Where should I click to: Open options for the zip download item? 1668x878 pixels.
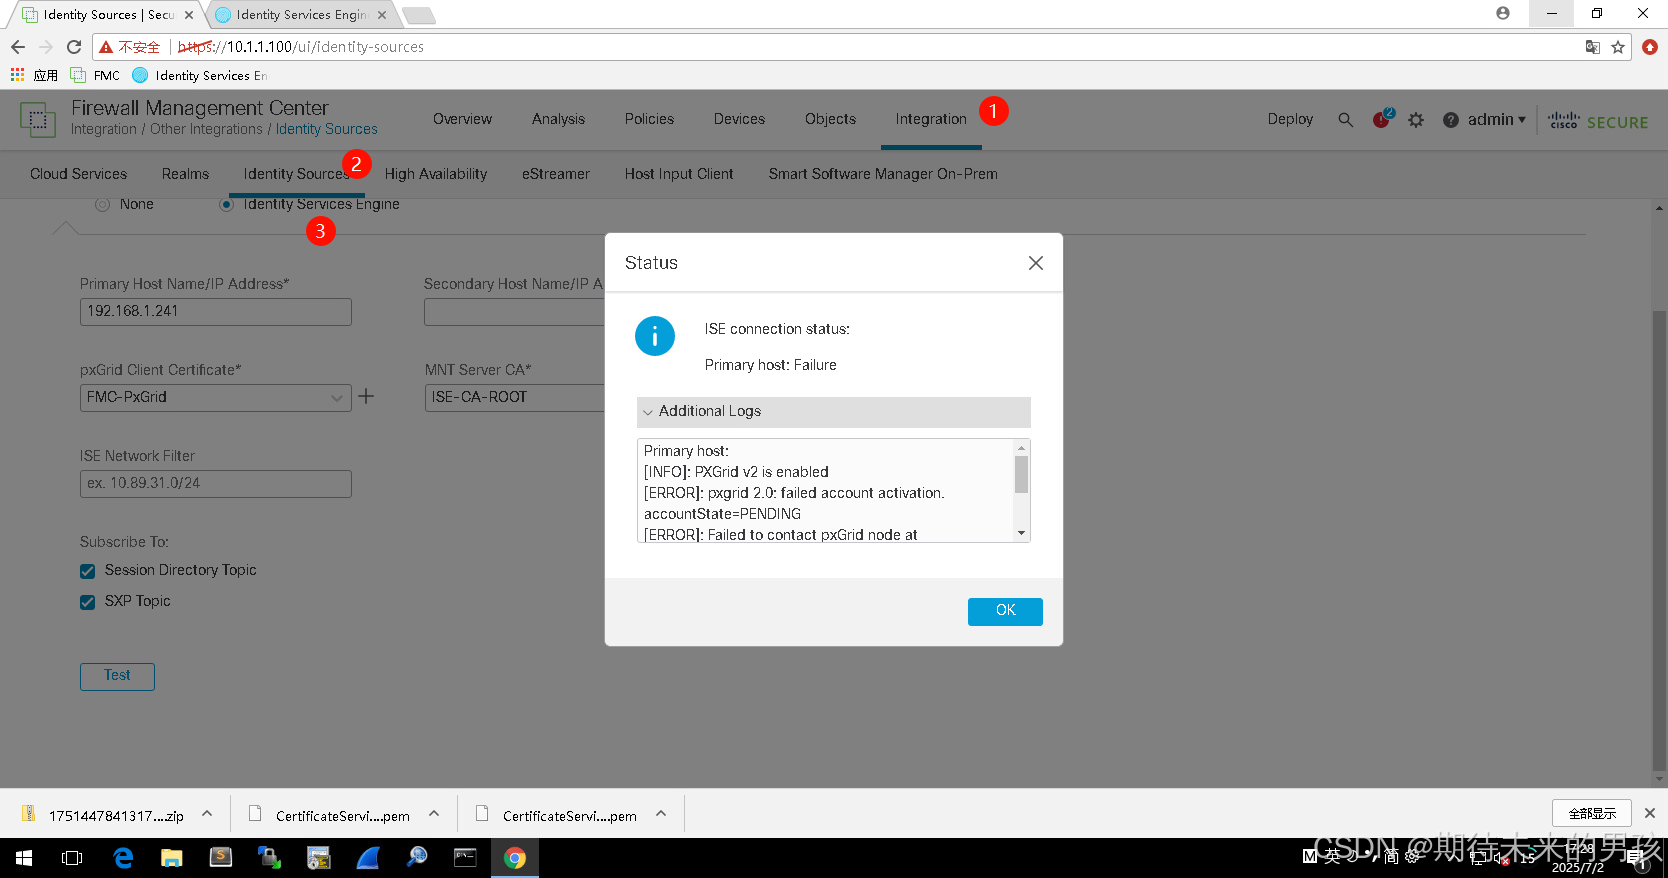[x=207, y=814]
